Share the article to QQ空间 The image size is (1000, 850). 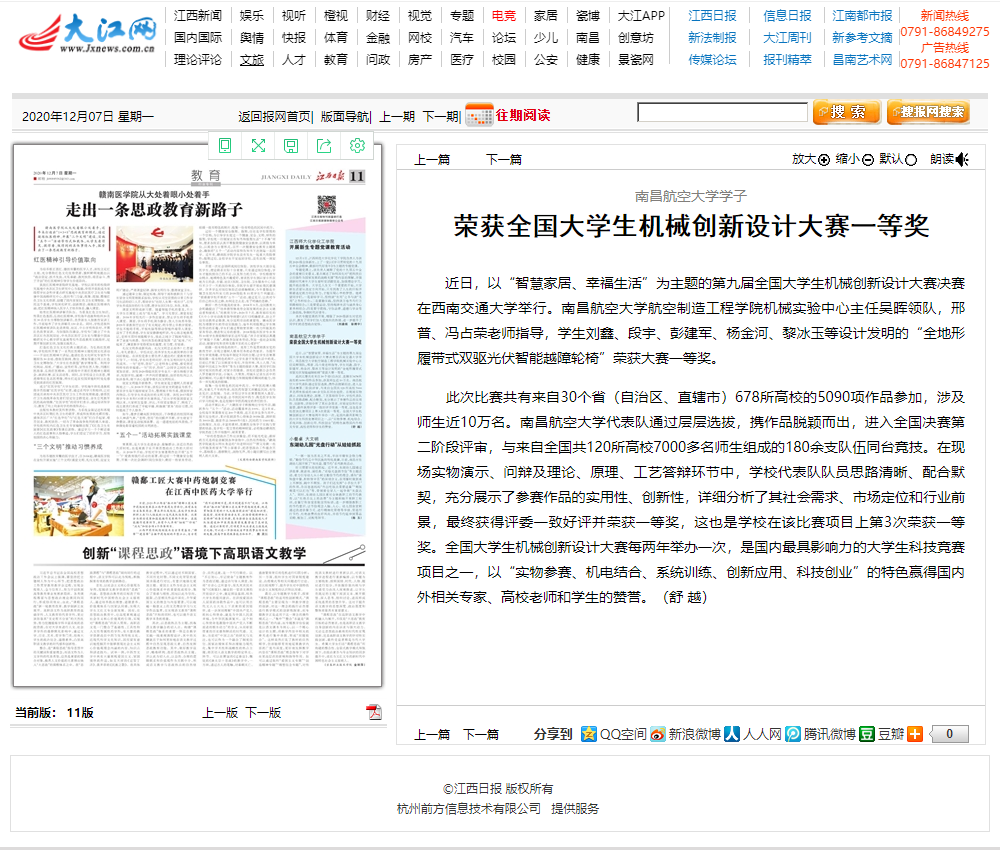[x=613, y=734]
